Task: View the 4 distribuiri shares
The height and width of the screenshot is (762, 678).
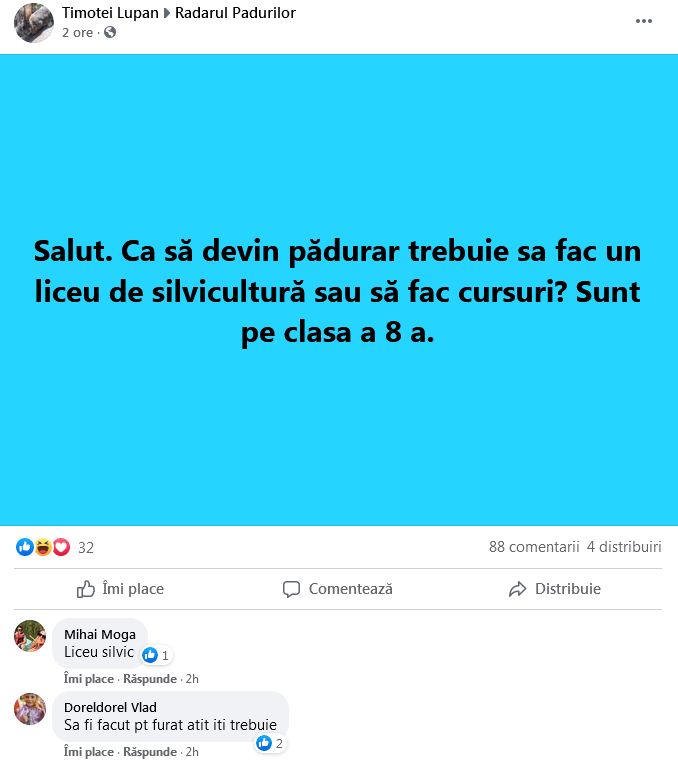Action: click(x=624, y=547)
